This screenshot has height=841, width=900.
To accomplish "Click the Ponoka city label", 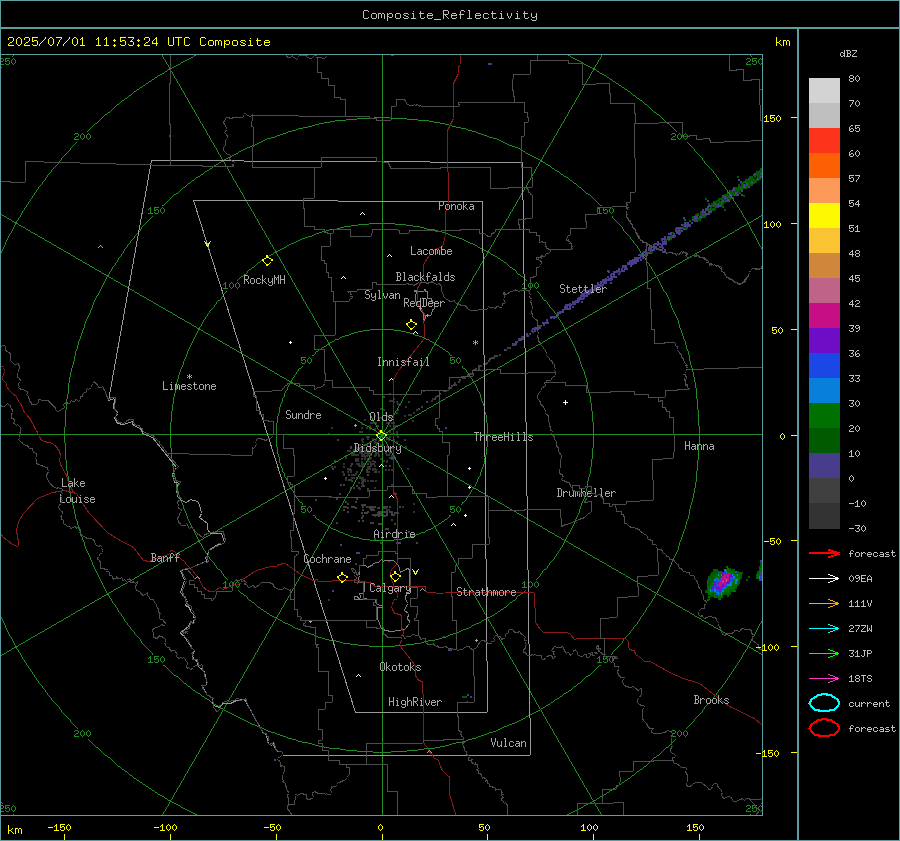I will (456, 206).
